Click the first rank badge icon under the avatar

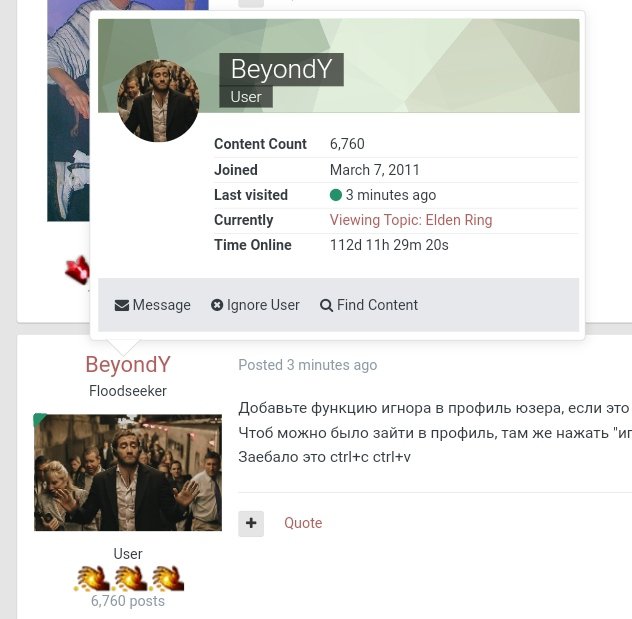click(x=91, y=577)
